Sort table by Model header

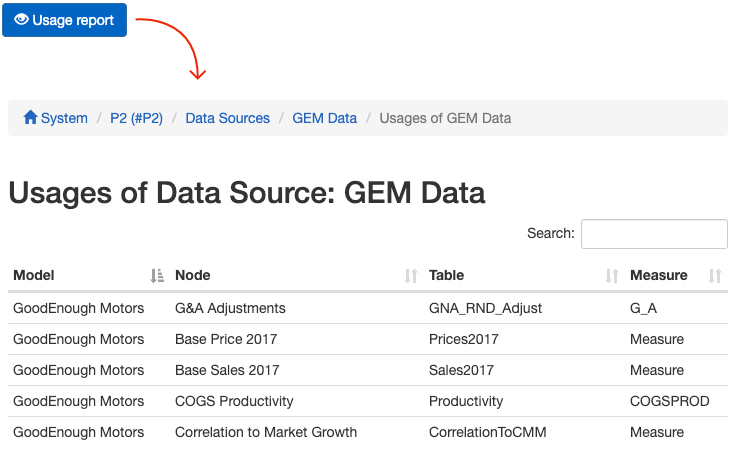(34, 275)
